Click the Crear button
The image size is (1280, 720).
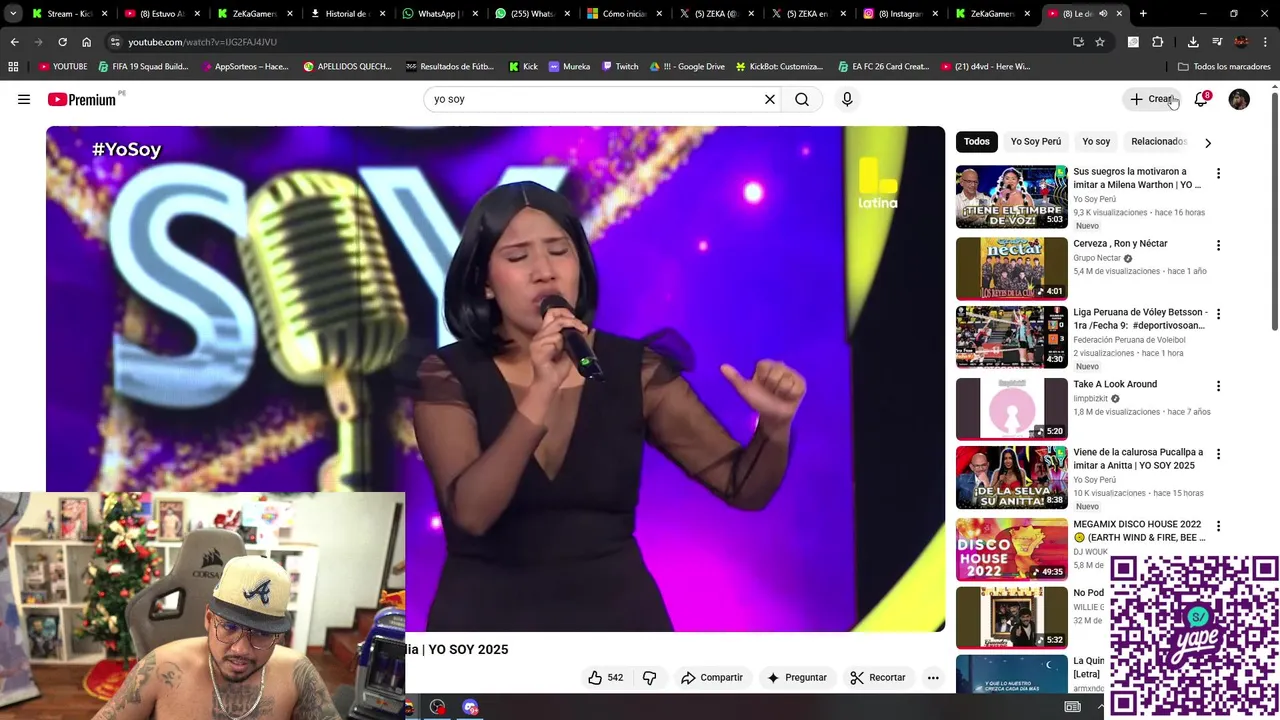(1152, 99)
